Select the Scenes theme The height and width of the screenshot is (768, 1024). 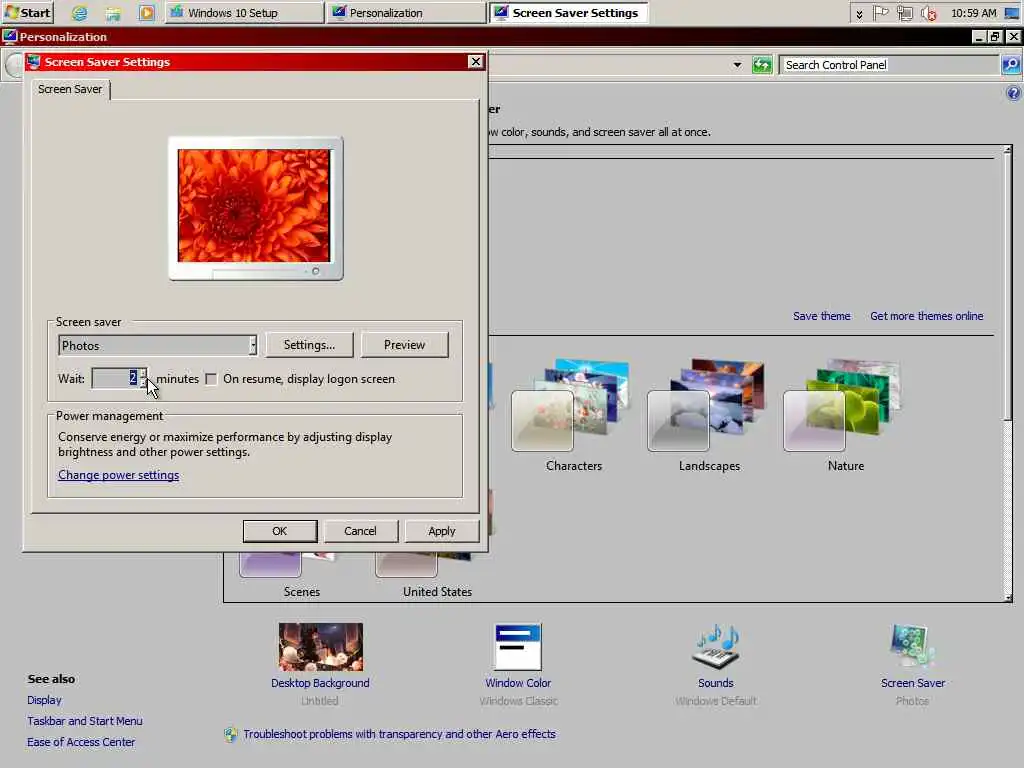(301, 575)
